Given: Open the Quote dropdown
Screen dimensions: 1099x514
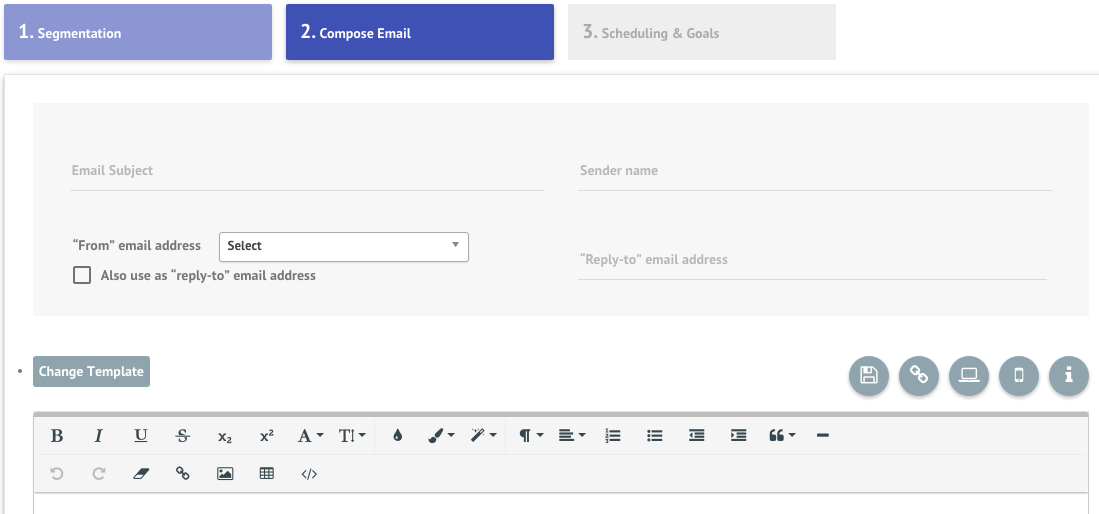Looking at the screenshot, I should [x=782, y=435].
